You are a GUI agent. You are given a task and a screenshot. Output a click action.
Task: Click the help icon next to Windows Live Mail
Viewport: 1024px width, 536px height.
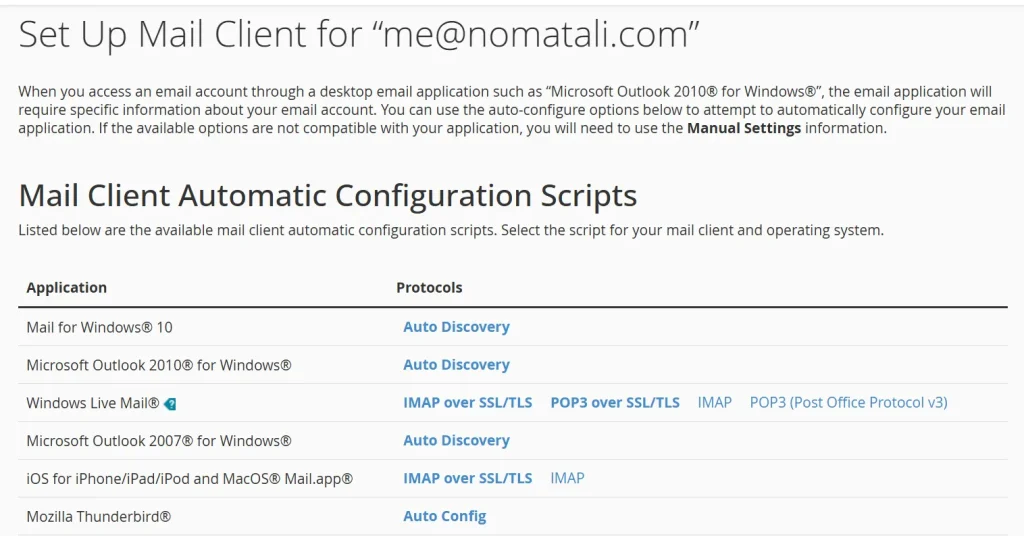click(x=170, y=404)
